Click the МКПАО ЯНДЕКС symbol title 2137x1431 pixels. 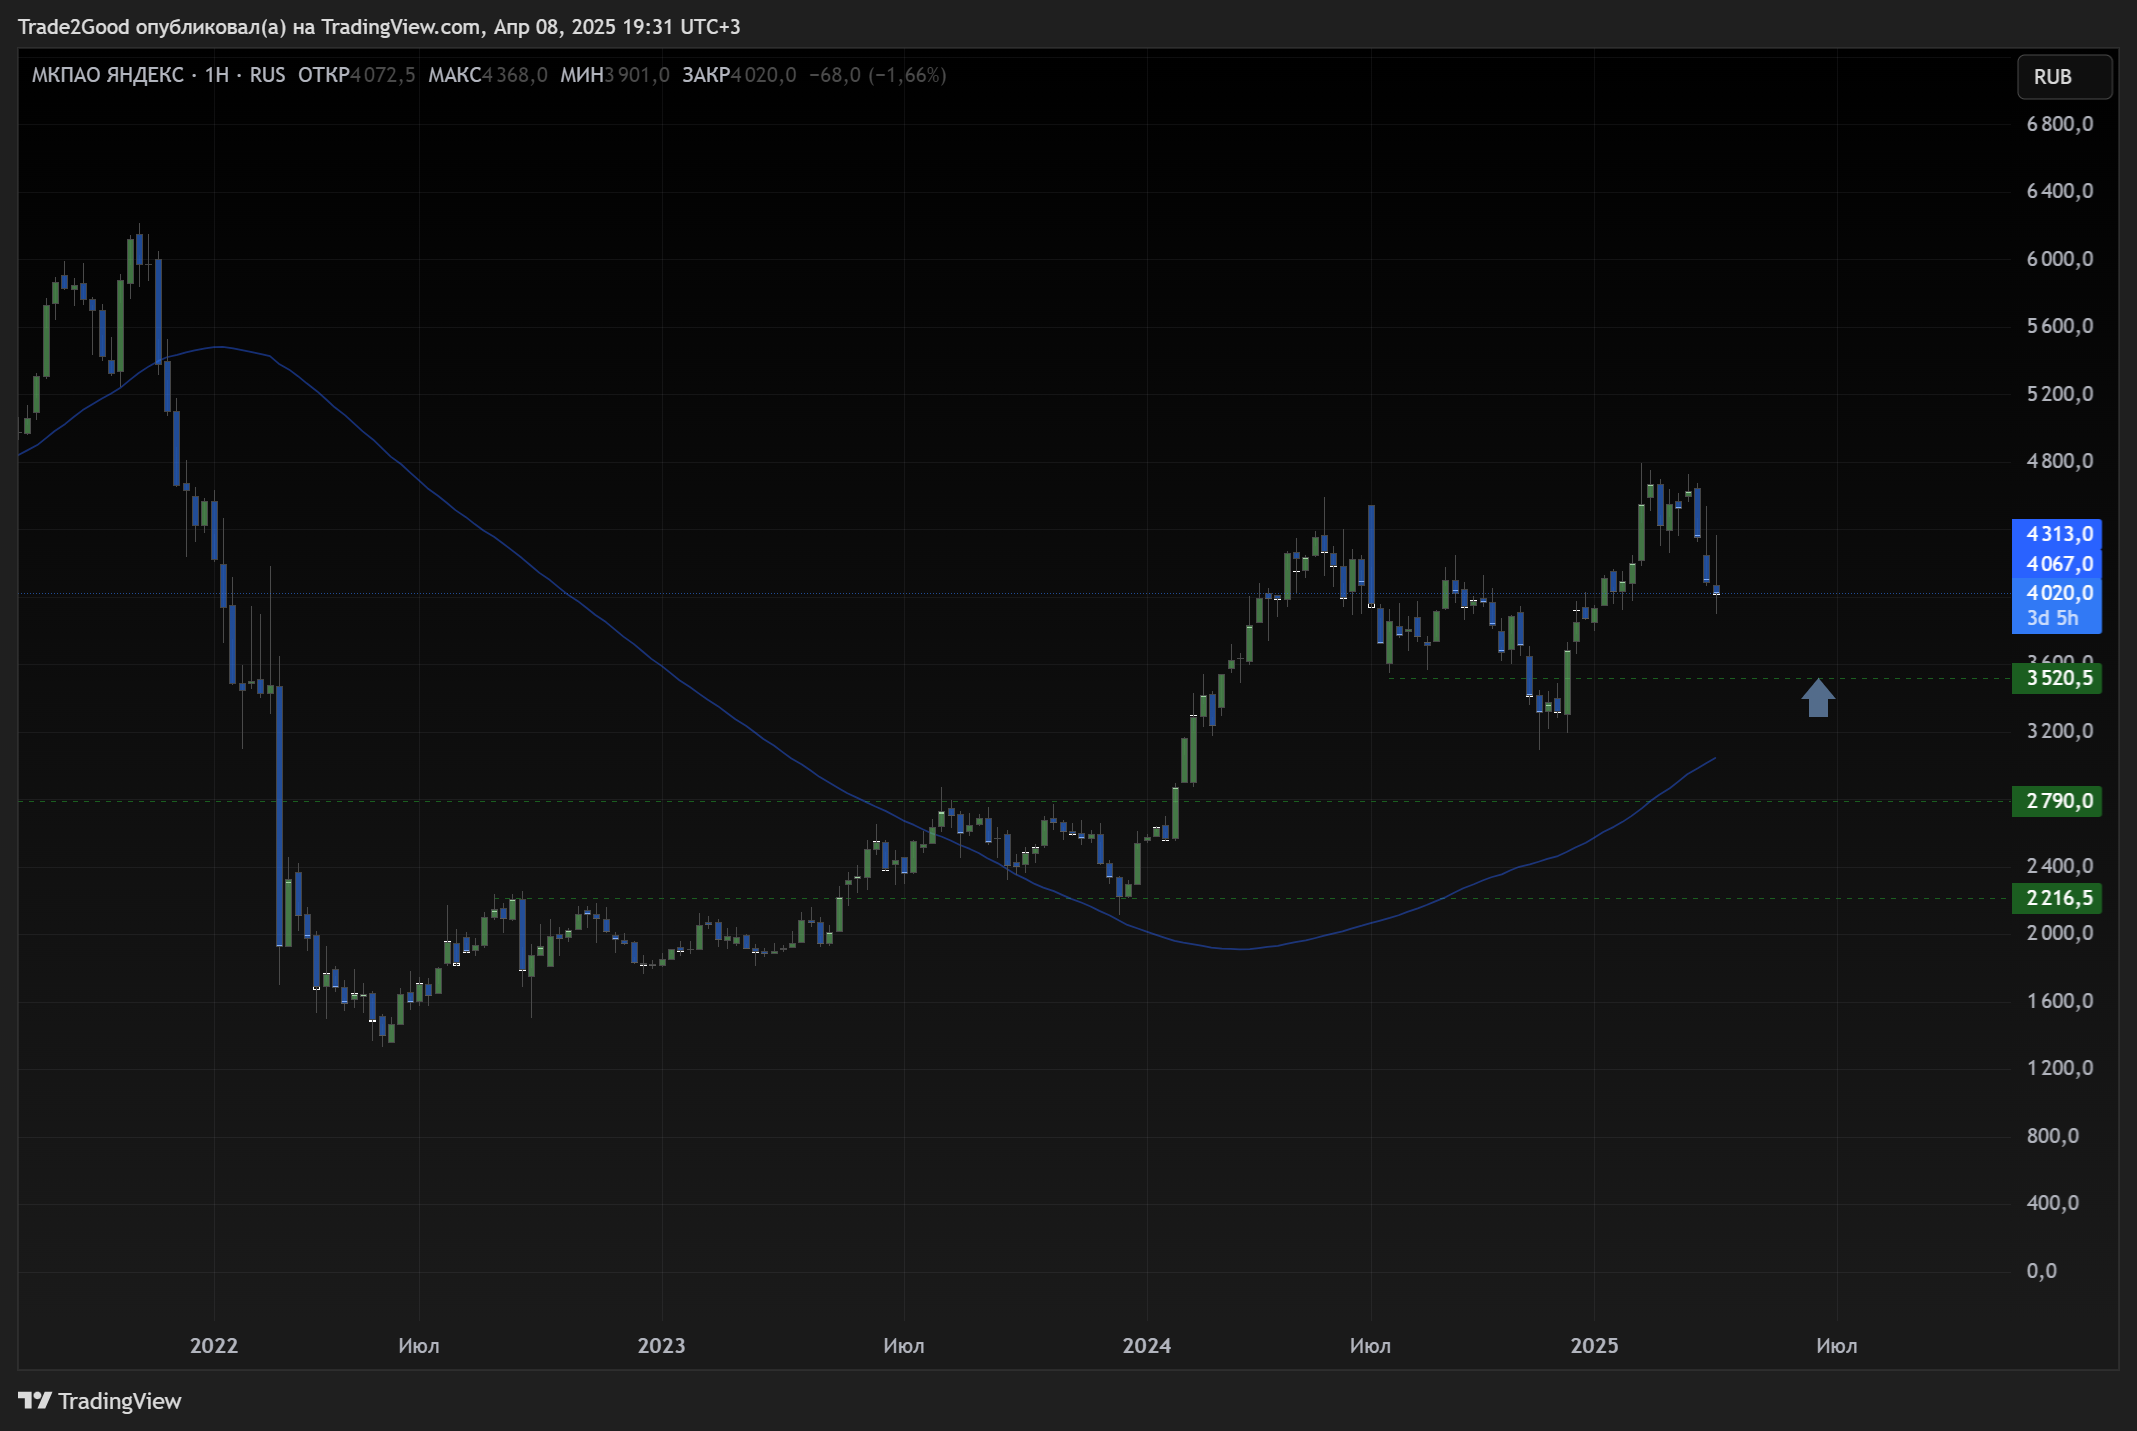click(107, 75)
